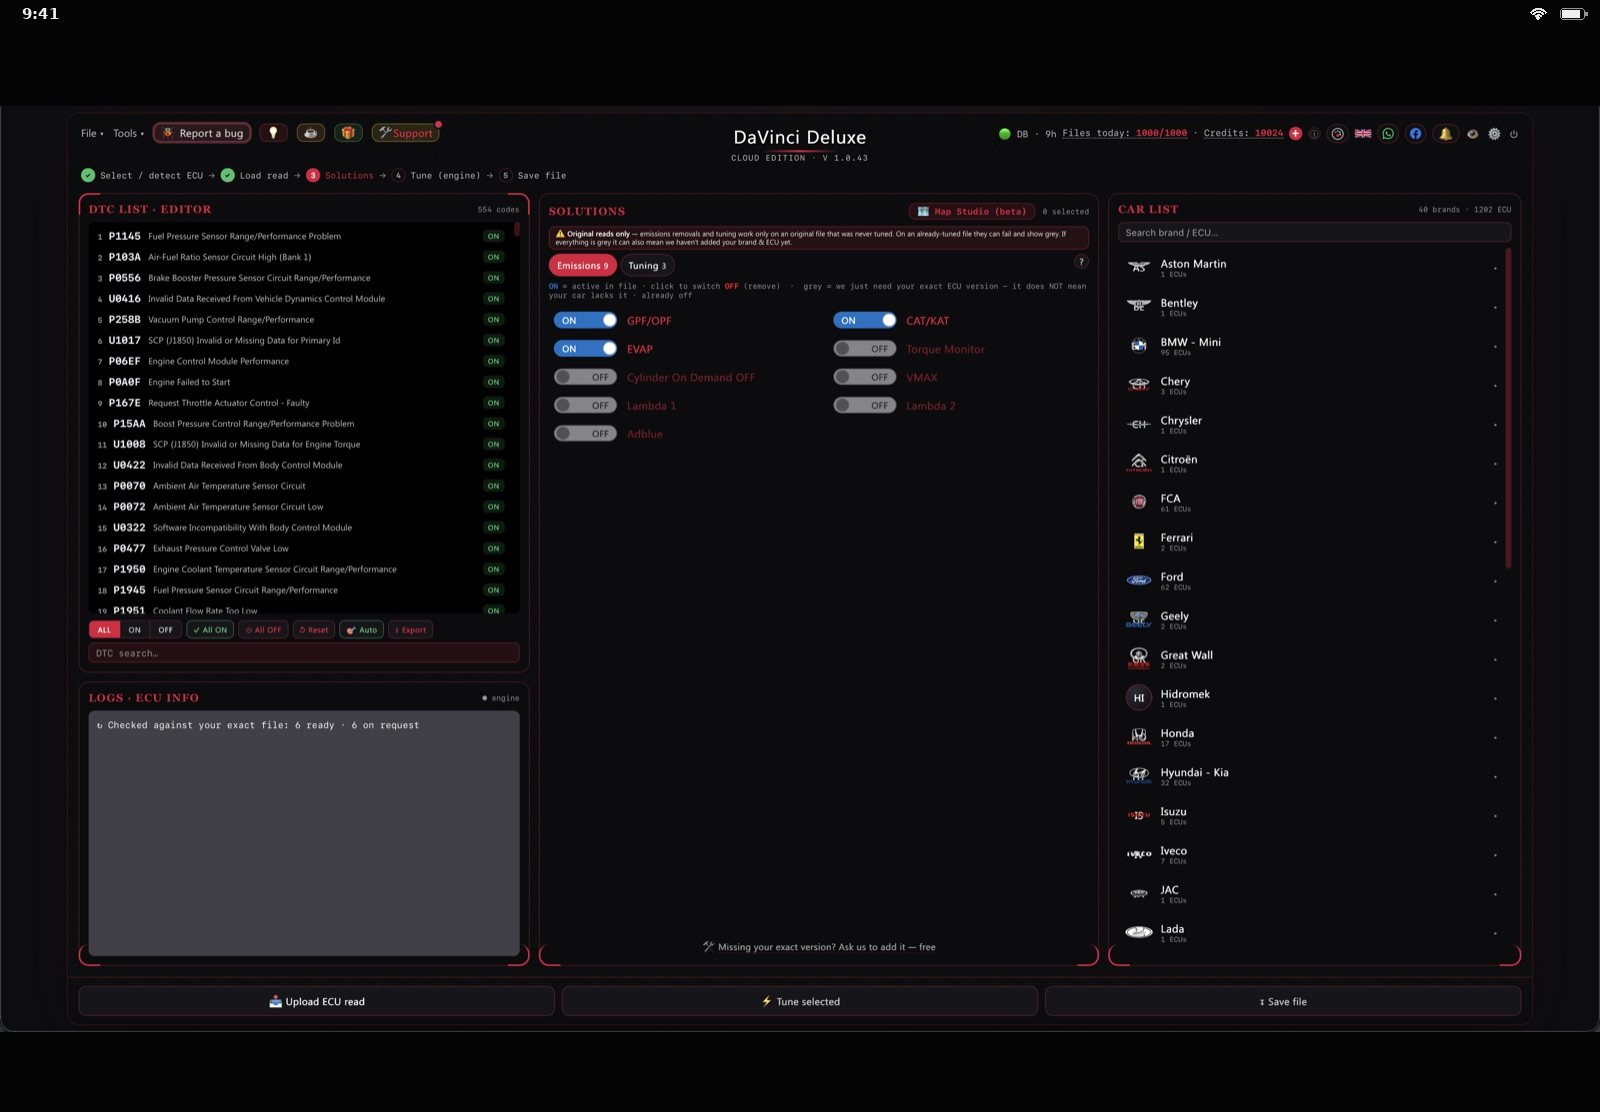This screenshot has width=1600, height=1112.
Task: Switch off the CAT/KAT toggle
Action: click(864, 321)
